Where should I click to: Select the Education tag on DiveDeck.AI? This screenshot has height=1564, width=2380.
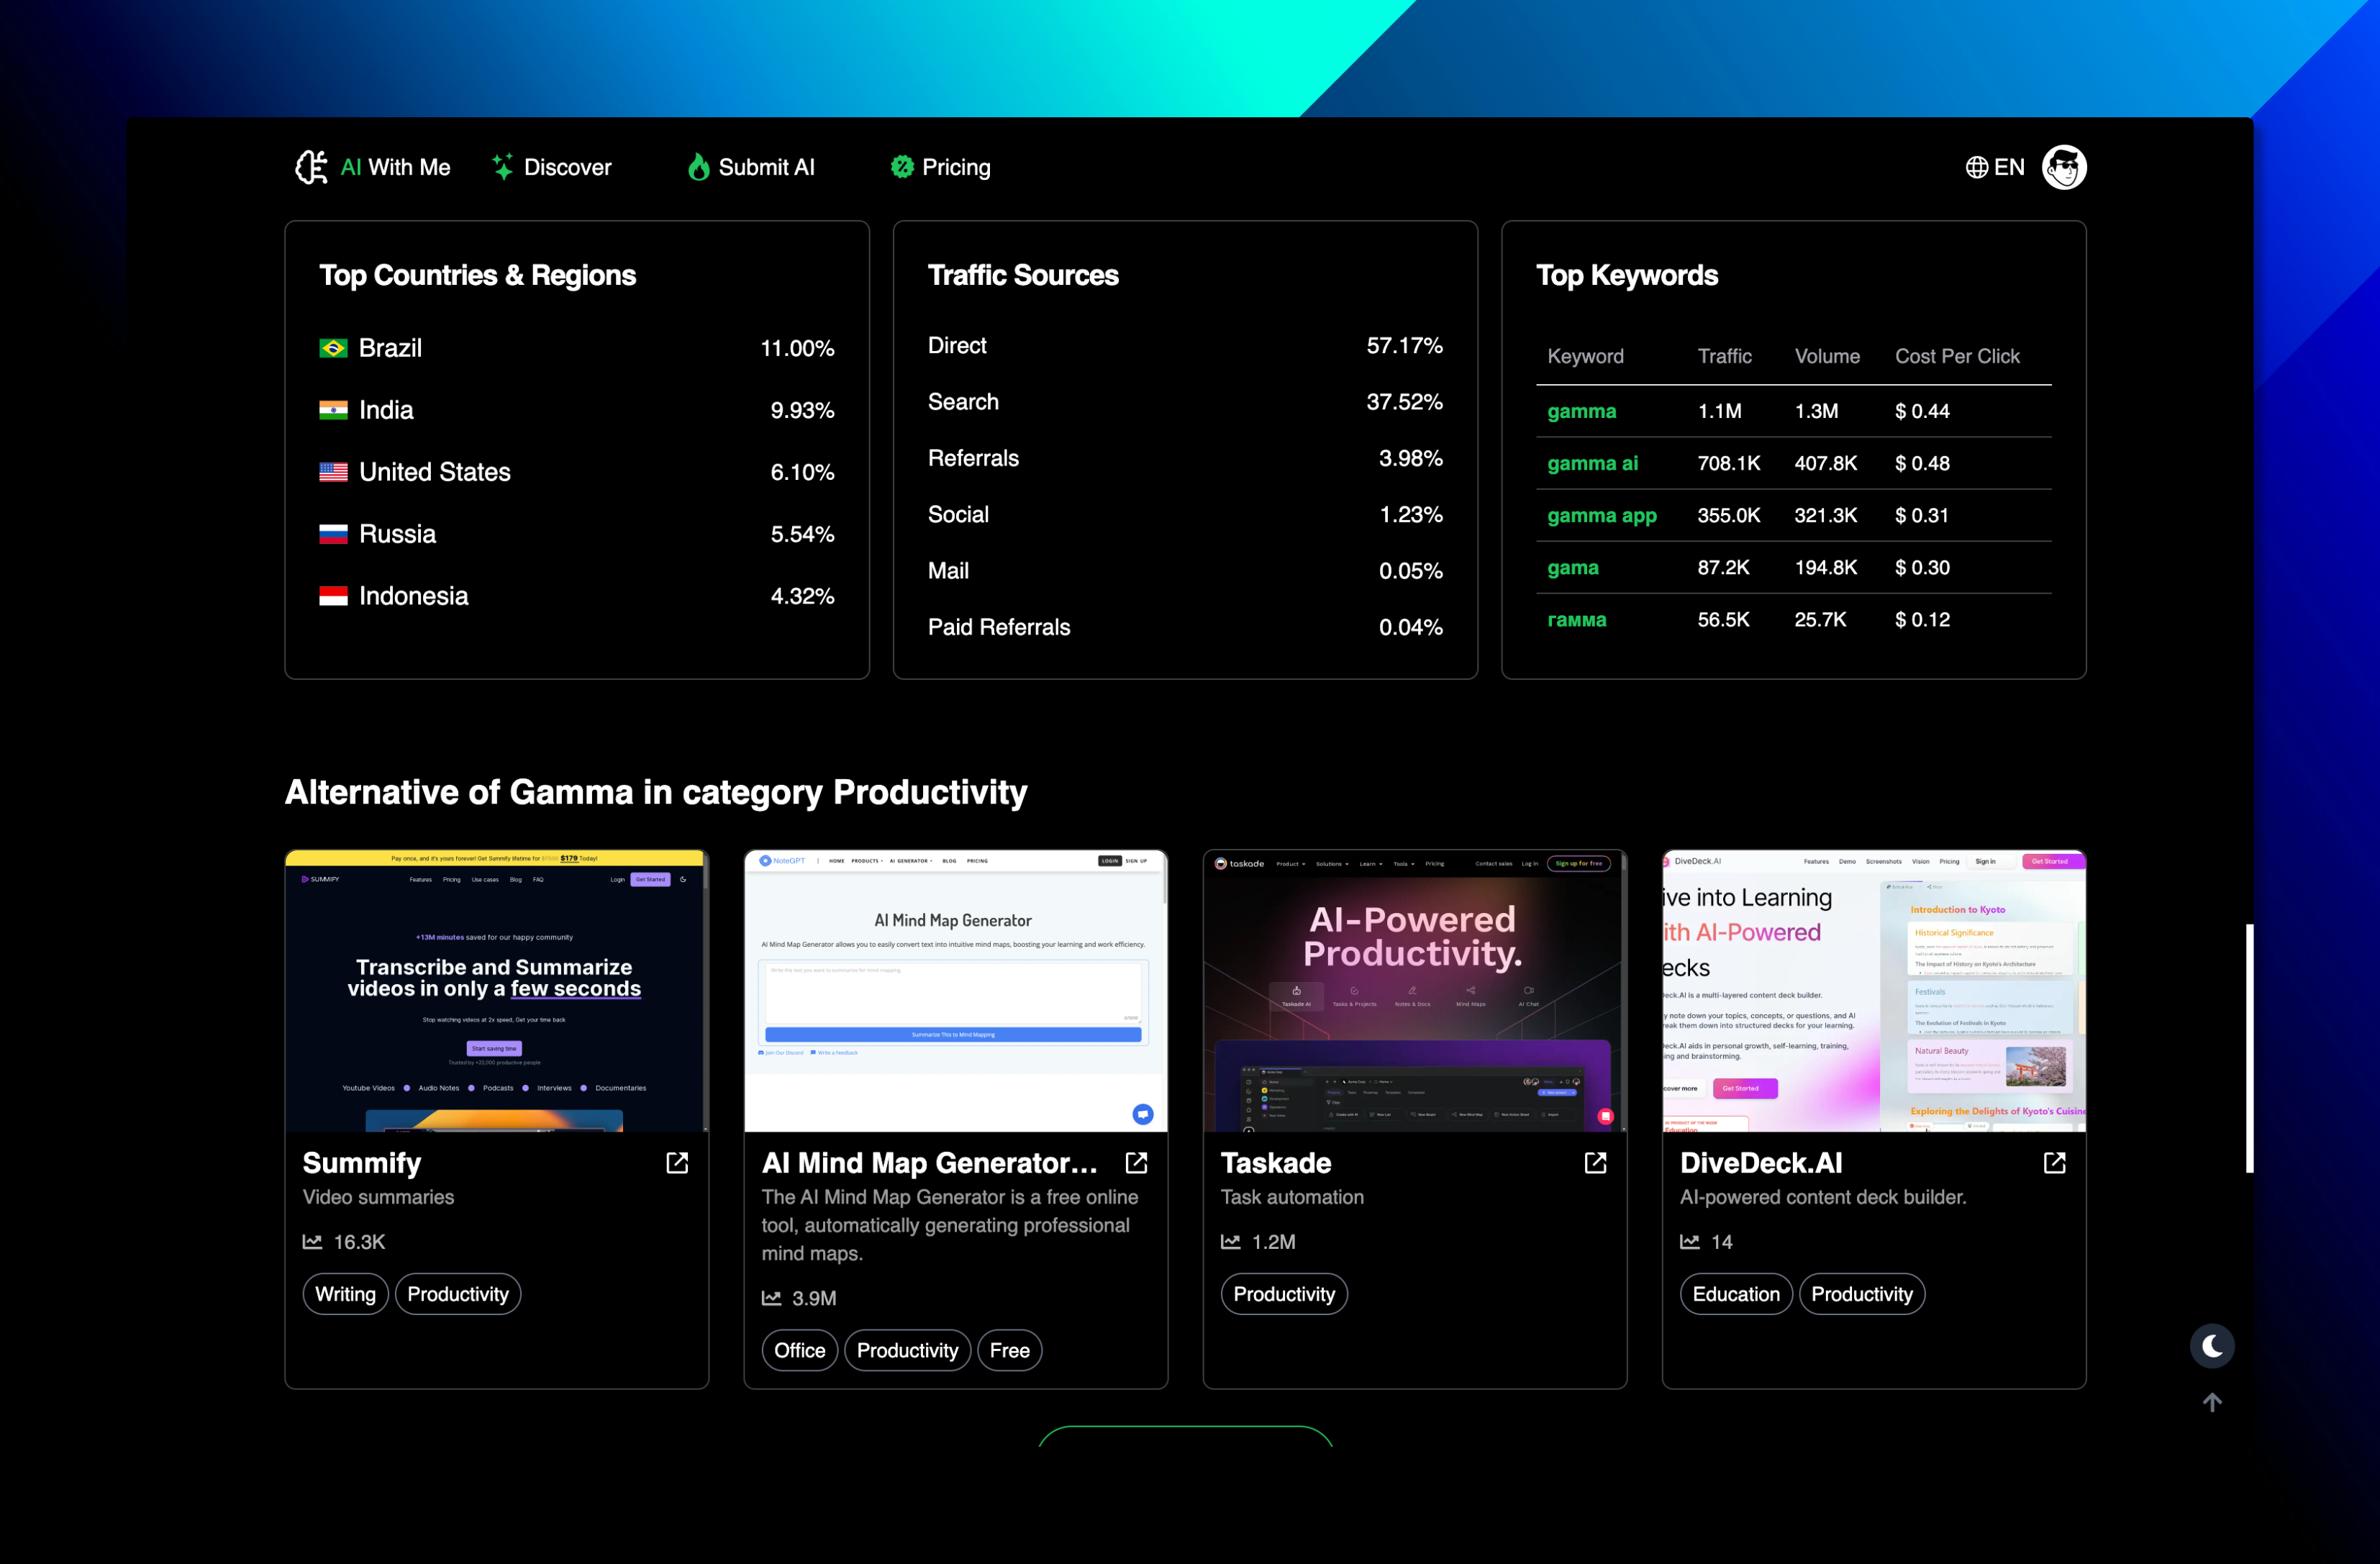1736,1294
